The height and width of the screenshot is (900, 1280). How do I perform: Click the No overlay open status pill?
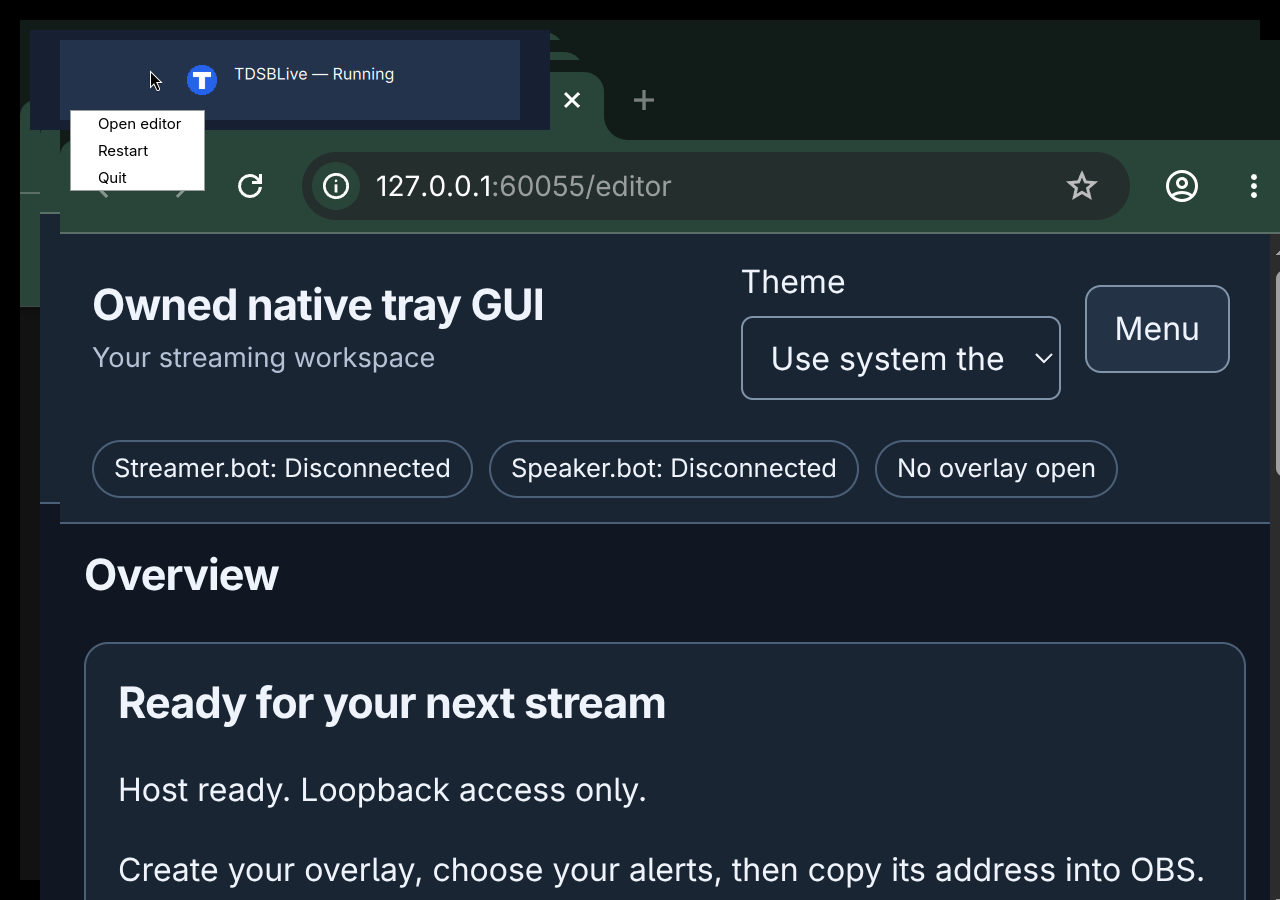coord(996,469)
